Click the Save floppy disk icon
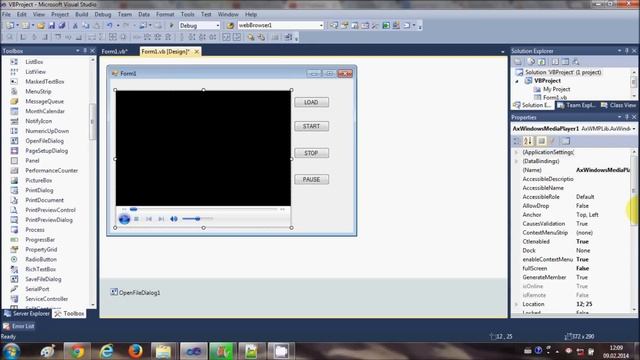Image resolution: width=640 pixels, height=360 pixels. (x=52, y=25)
